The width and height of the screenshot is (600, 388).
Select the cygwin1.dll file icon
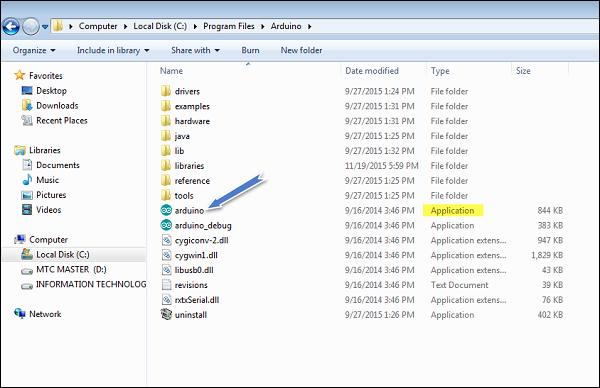click(166, 255)
